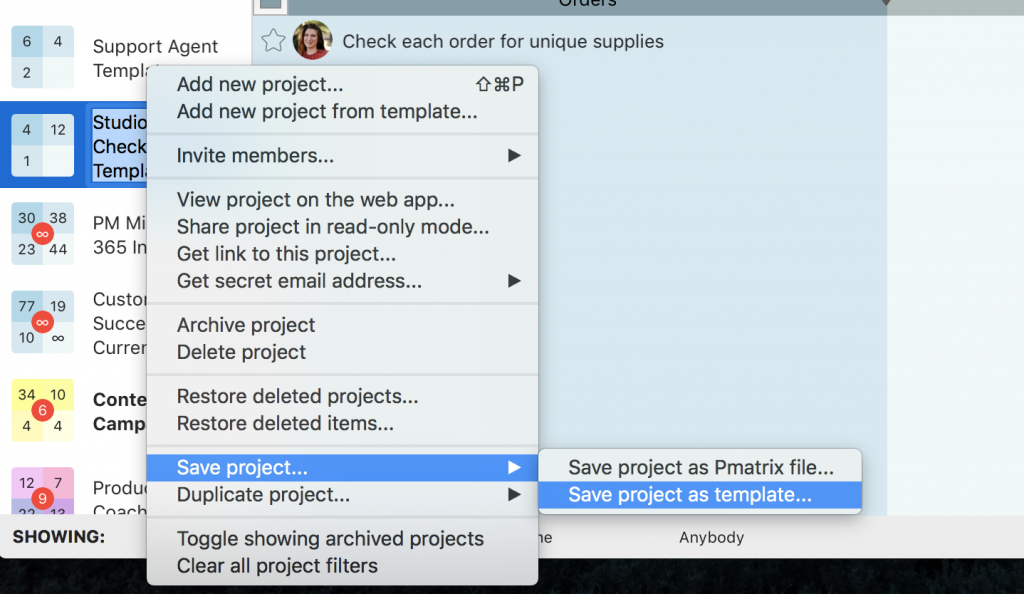Star the "Check each order" item
This screenshot has width=1024, height=594.
click(x=275, y=40)
